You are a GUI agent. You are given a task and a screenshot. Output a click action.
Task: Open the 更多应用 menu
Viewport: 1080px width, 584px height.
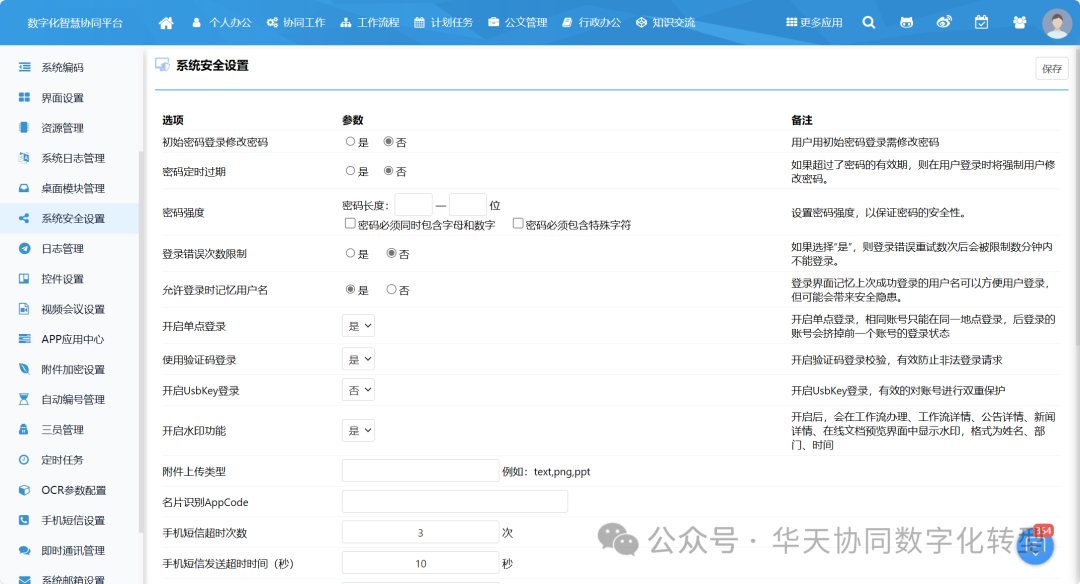[816, 20]
